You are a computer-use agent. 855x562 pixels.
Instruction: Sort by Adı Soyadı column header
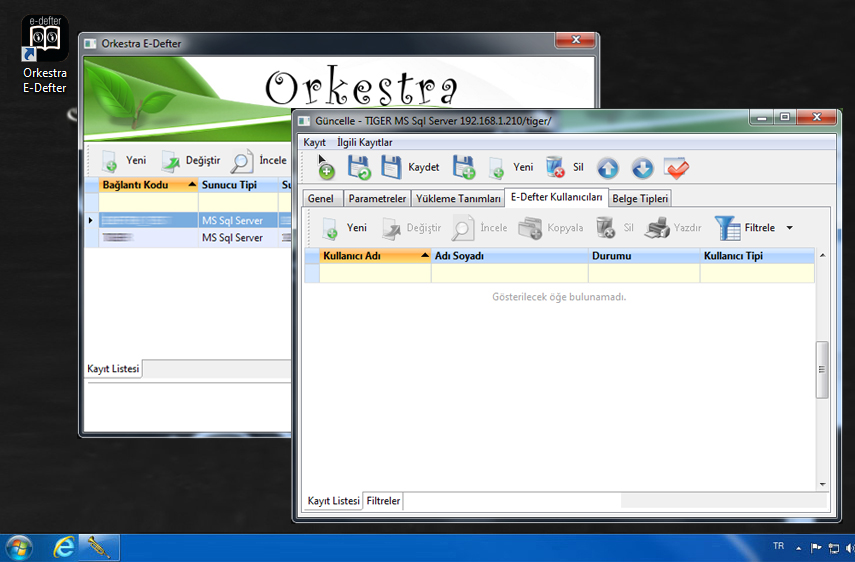[x=509, y=256]
